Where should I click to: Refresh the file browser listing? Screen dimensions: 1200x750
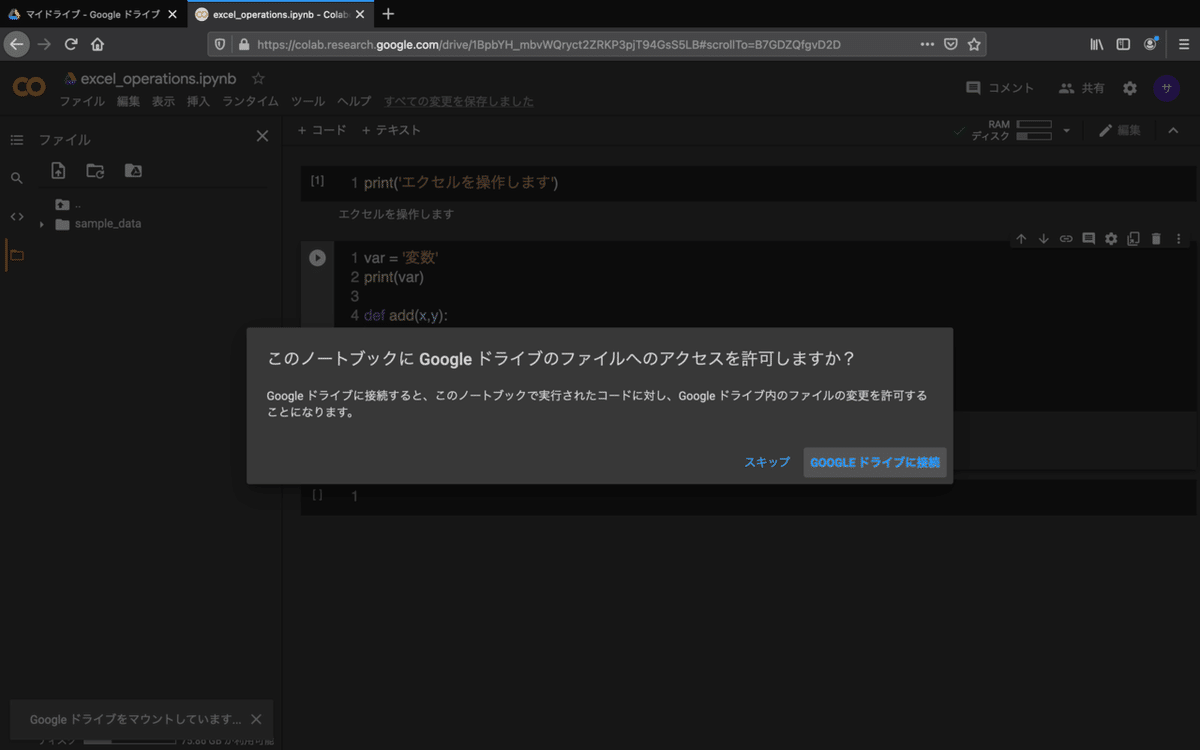(95, 171)
